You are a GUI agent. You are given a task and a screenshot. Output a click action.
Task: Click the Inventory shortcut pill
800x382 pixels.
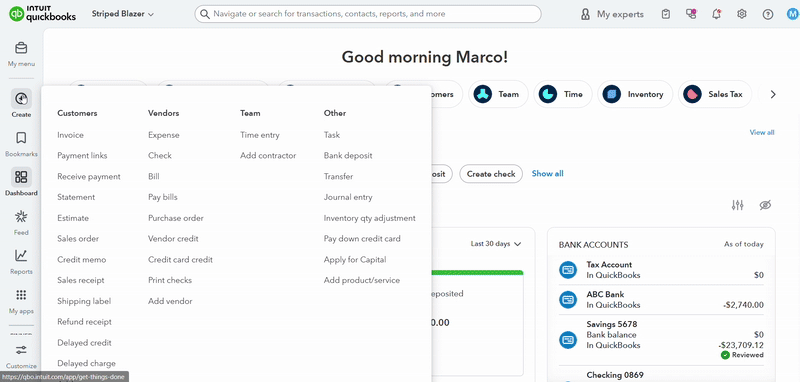pos(635,94)
